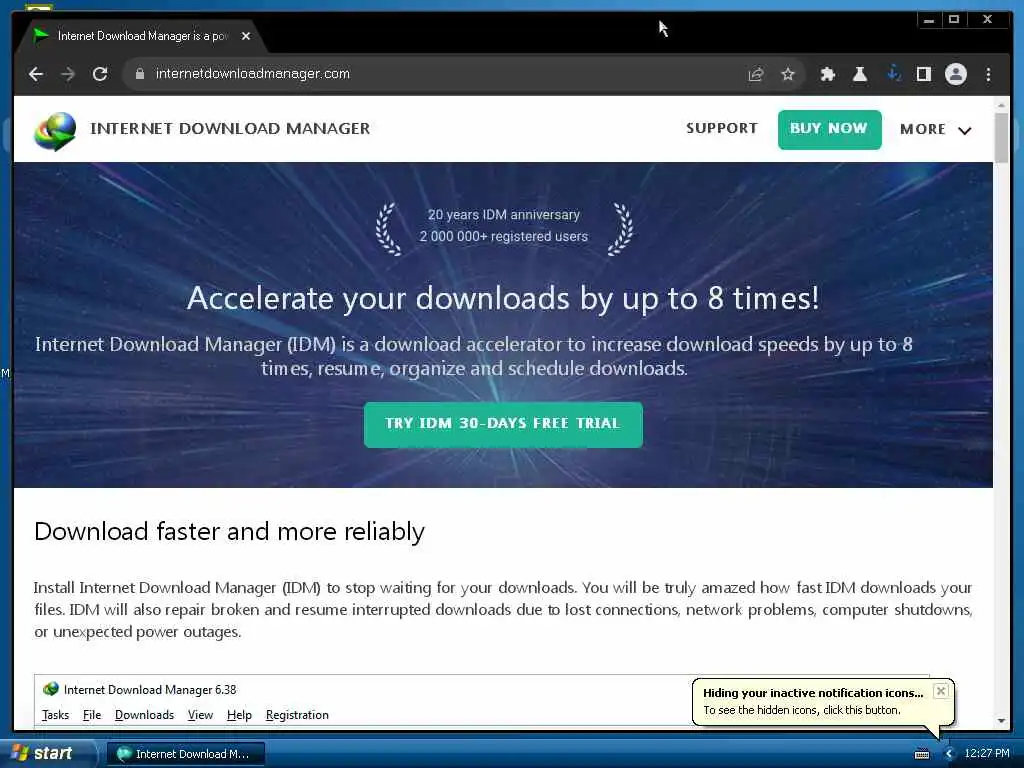The image size is (1024, 768).
Task: Open Registration menu in IDM preview
Action: tap(297, 715)
